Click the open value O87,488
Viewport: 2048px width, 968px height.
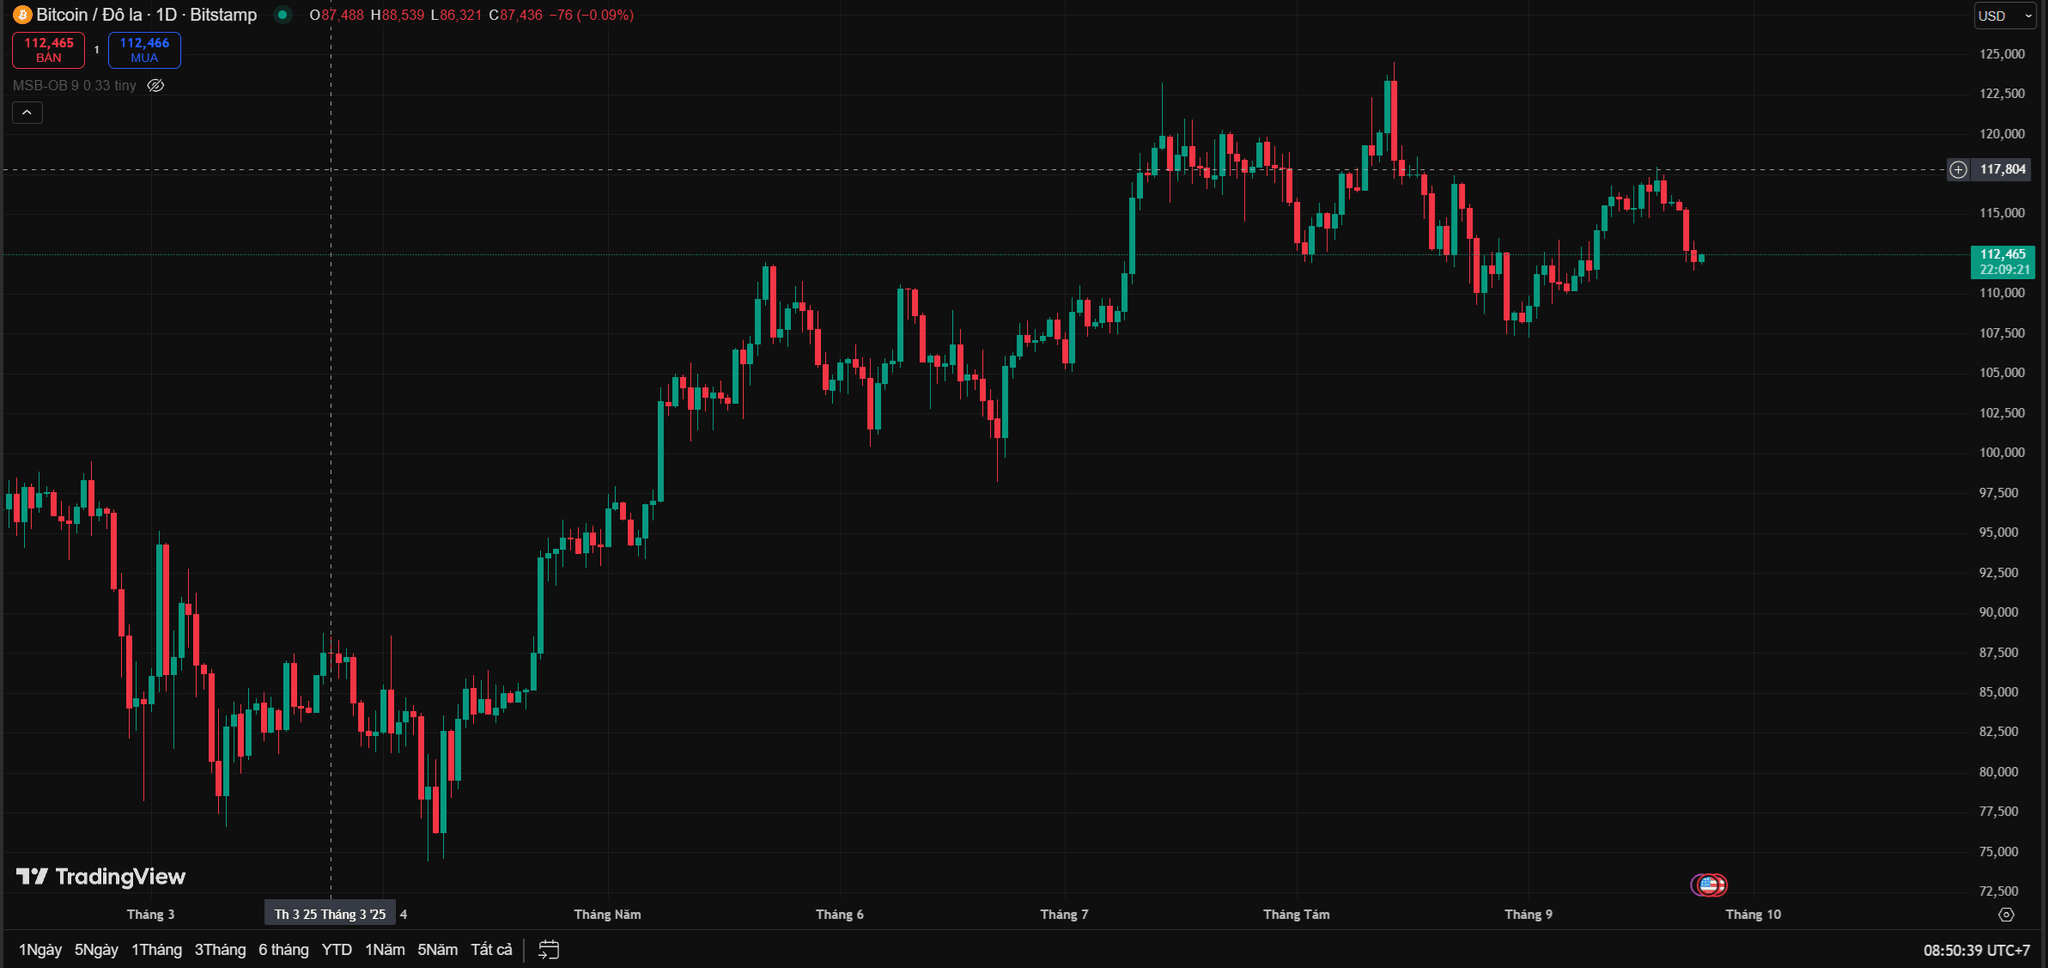337,15
